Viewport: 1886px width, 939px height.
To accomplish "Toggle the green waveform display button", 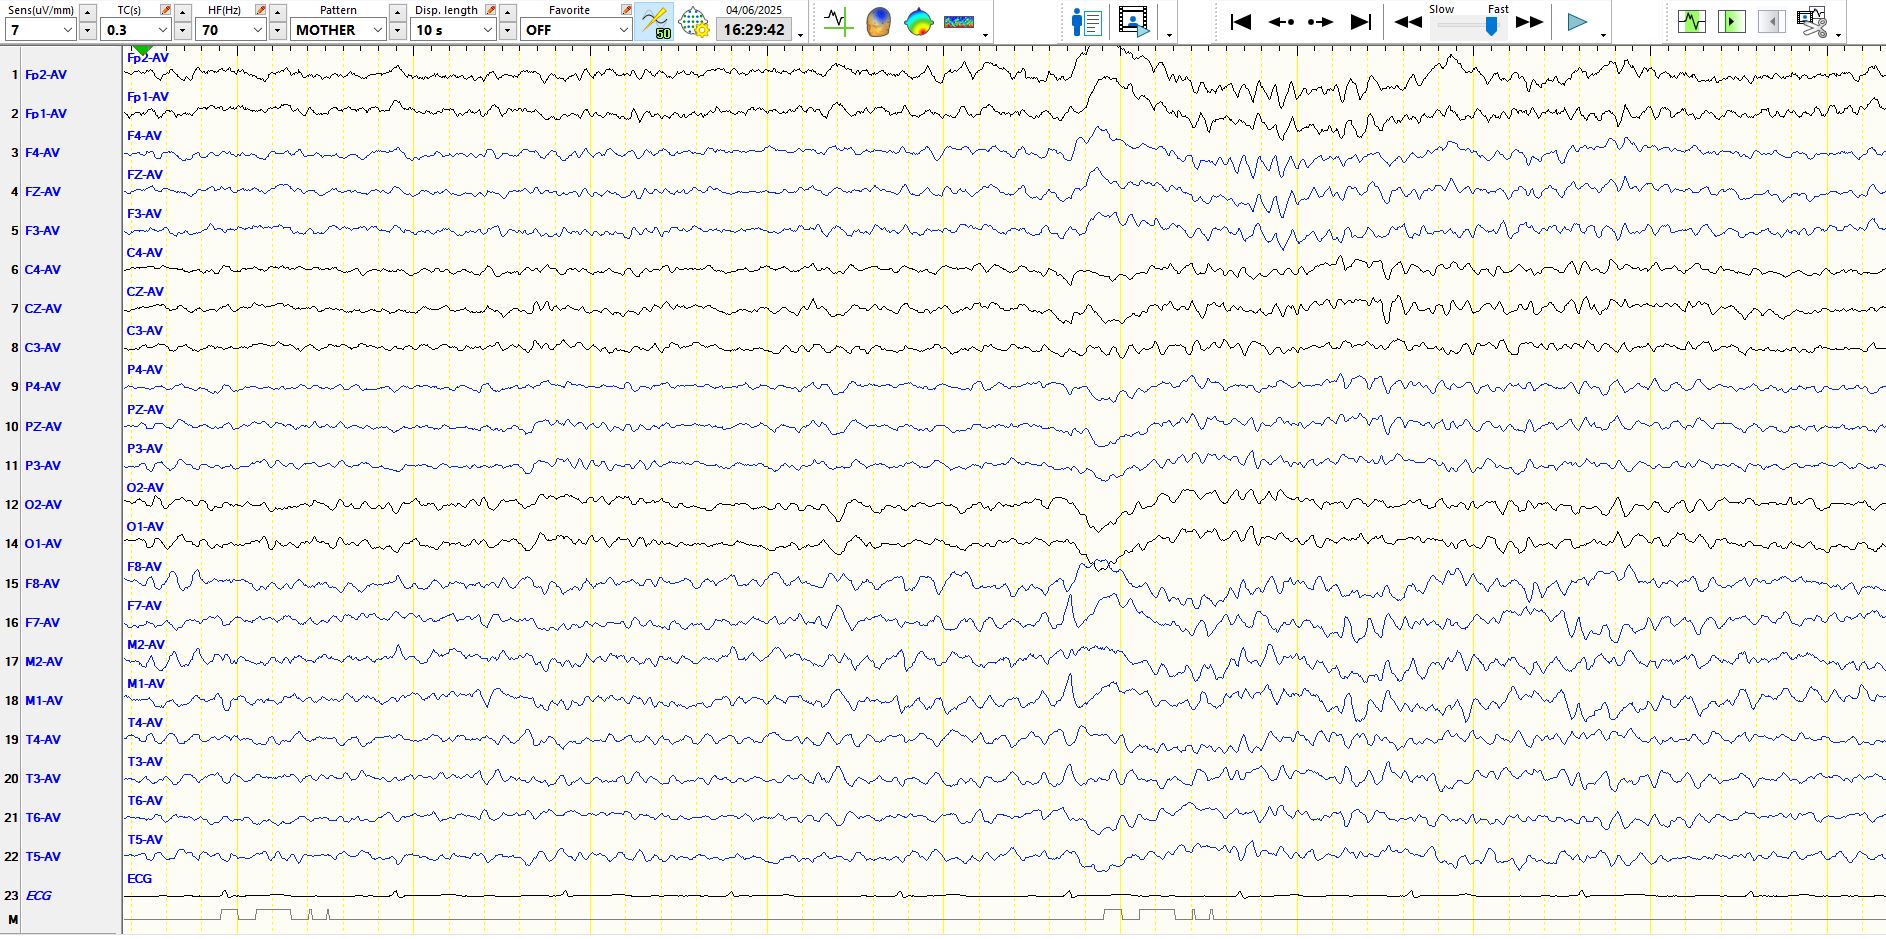I will tap(1691, 21).
